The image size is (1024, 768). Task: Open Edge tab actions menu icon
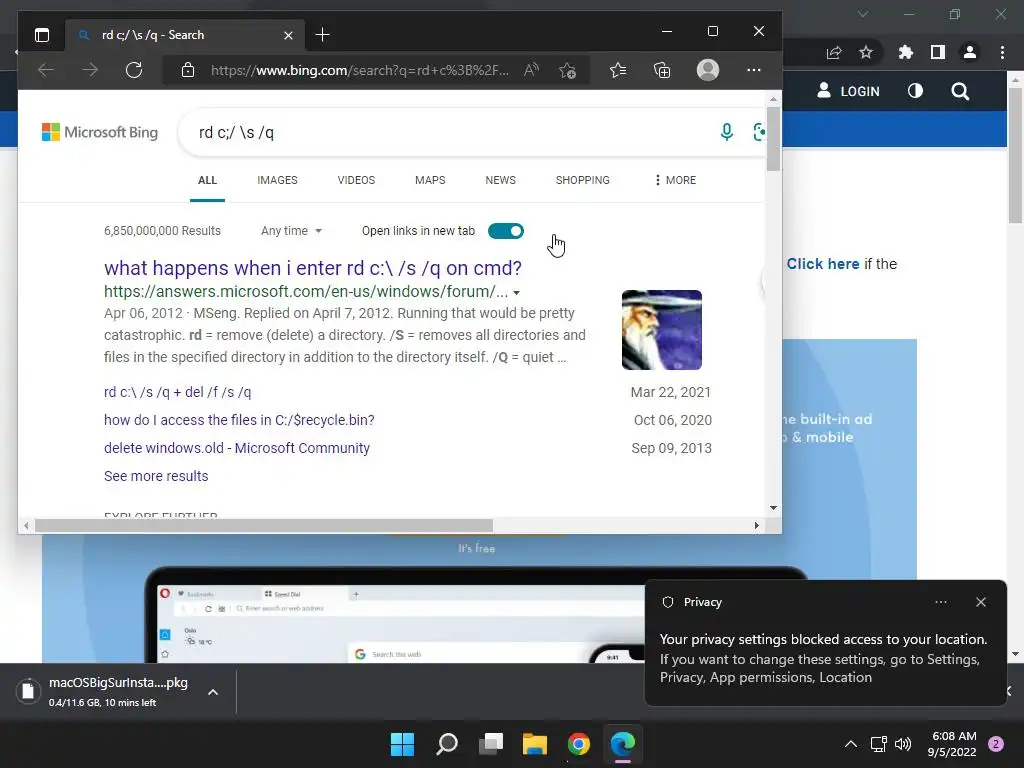42,35
